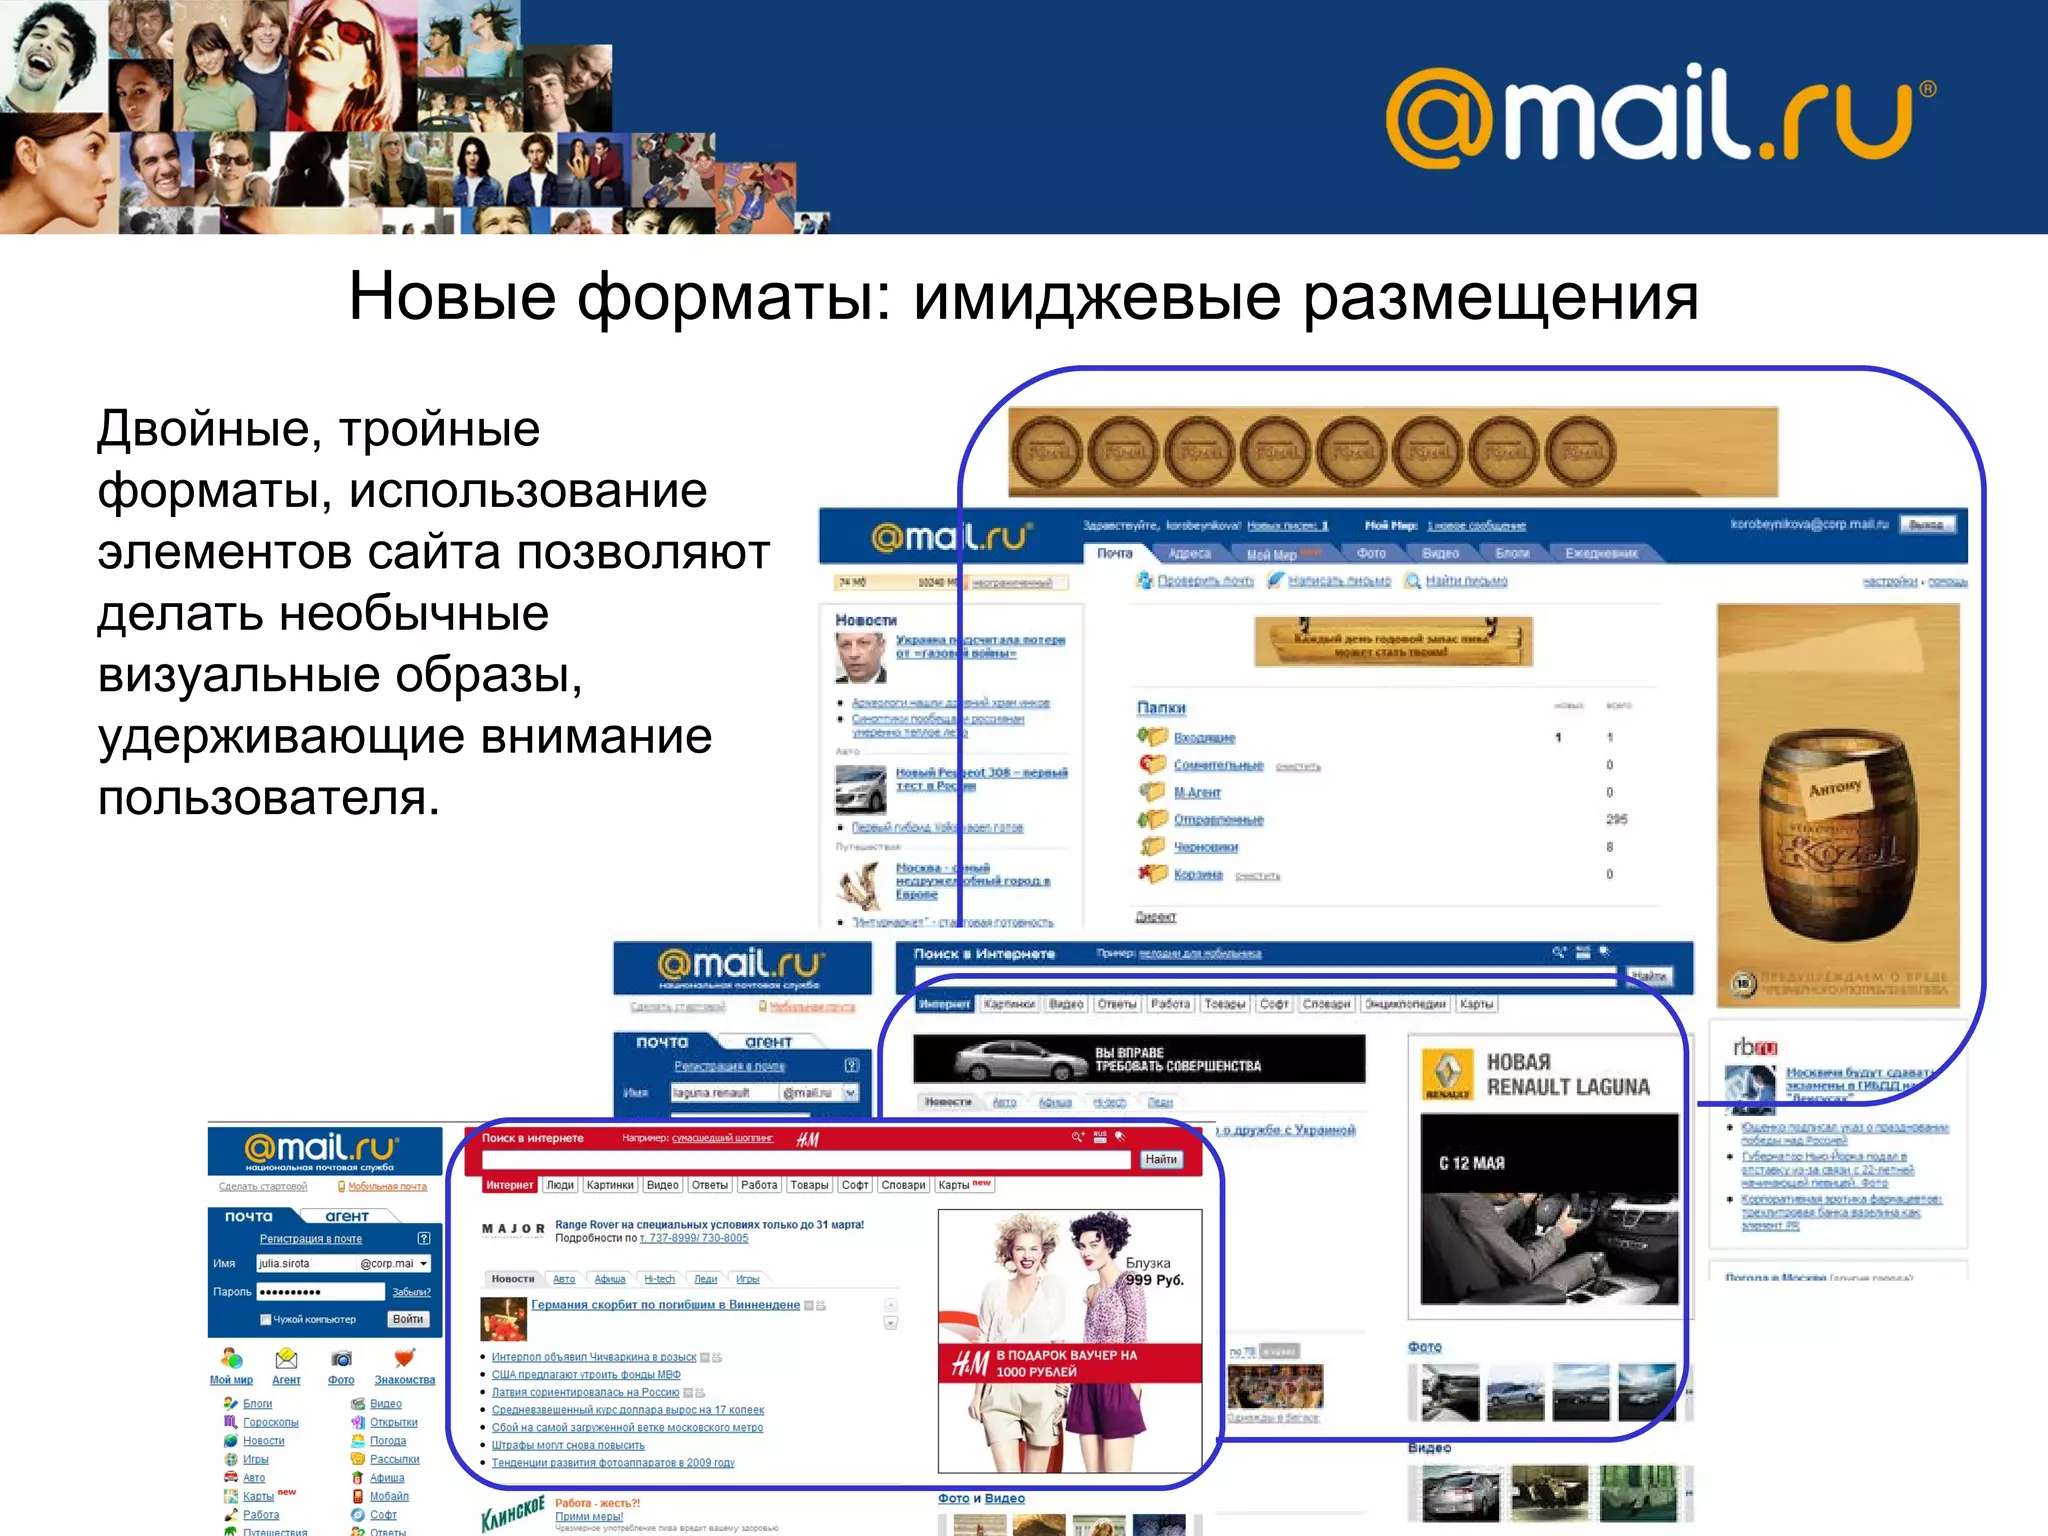The width and height of the screenshot is (2048, 1536).
Task: Click the настройки link in the mailbox
Action: coord(1890,581)
